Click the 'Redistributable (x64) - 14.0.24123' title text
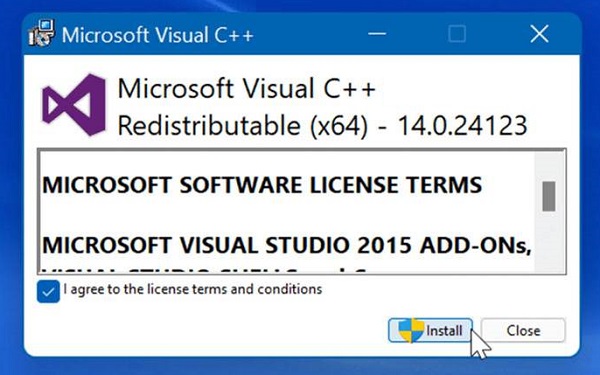 pos(322,126)
